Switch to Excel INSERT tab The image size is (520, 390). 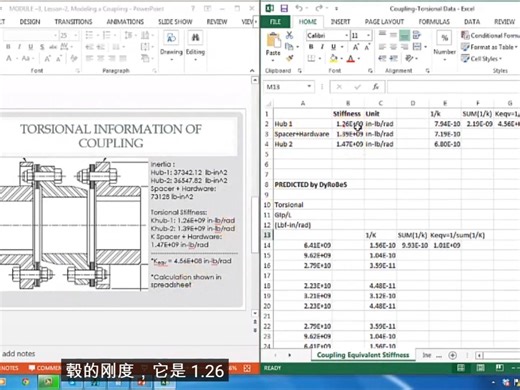click(340, 22)
